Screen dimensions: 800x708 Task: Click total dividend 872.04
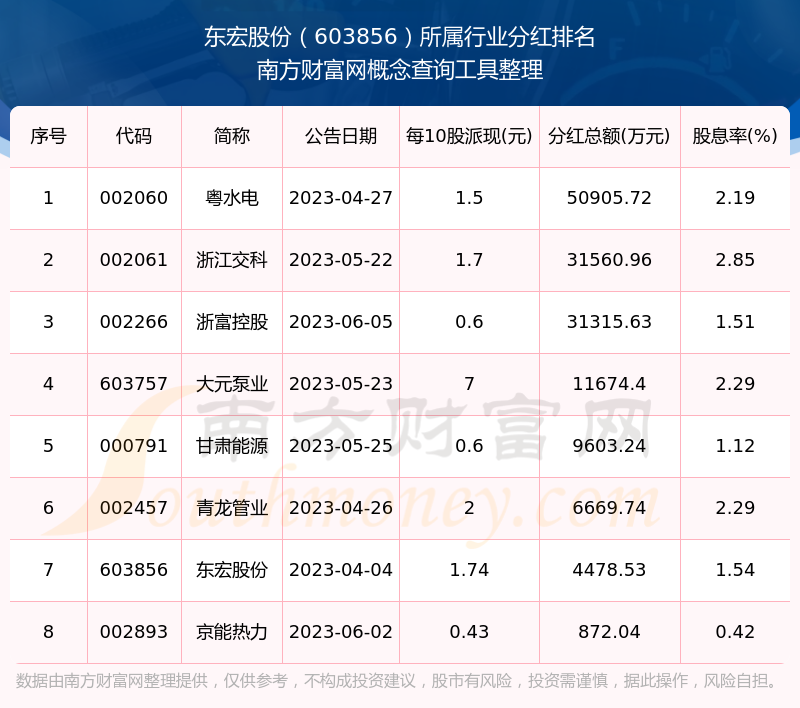coord(609,632)
